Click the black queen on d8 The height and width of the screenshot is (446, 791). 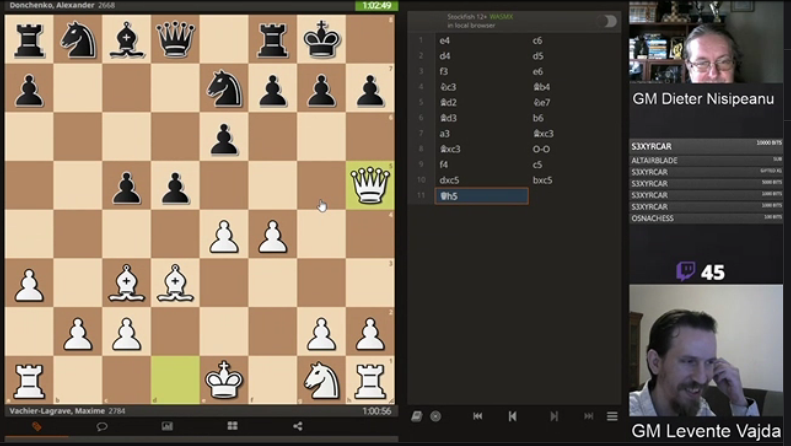coord(175,39)
